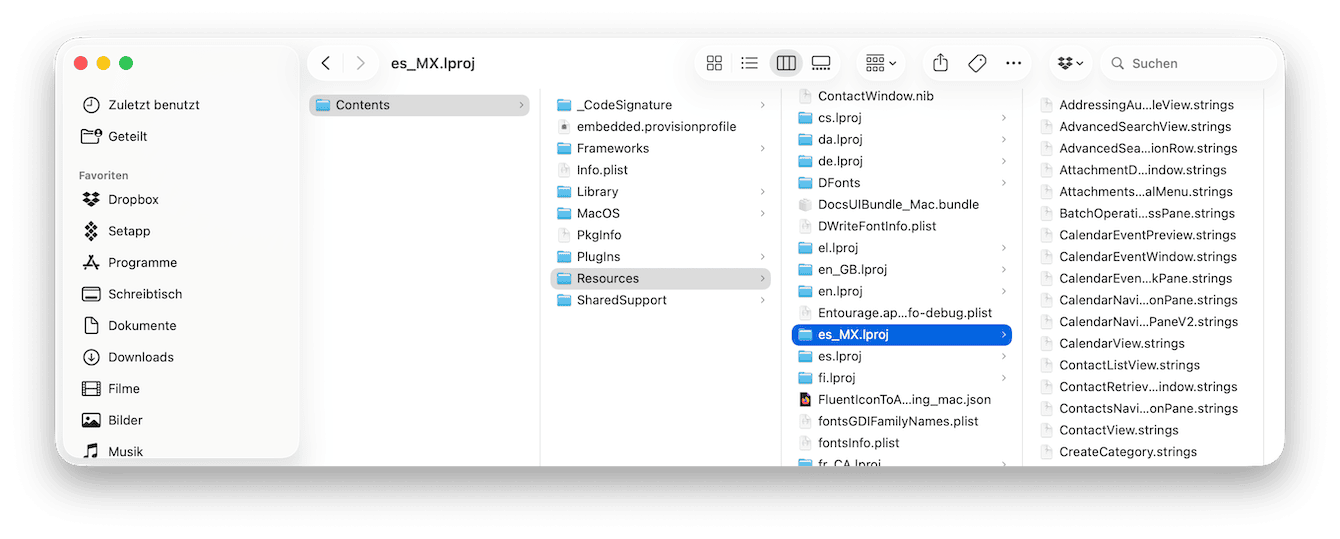Switch to gallery view
1340x539 pixels.
coord(821,63)
